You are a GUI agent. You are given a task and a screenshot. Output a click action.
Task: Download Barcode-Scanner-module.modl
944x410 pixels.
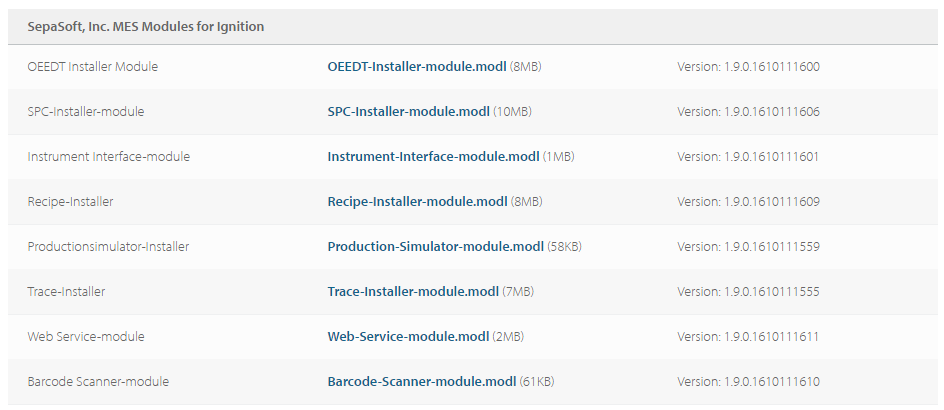pos(422,382)
